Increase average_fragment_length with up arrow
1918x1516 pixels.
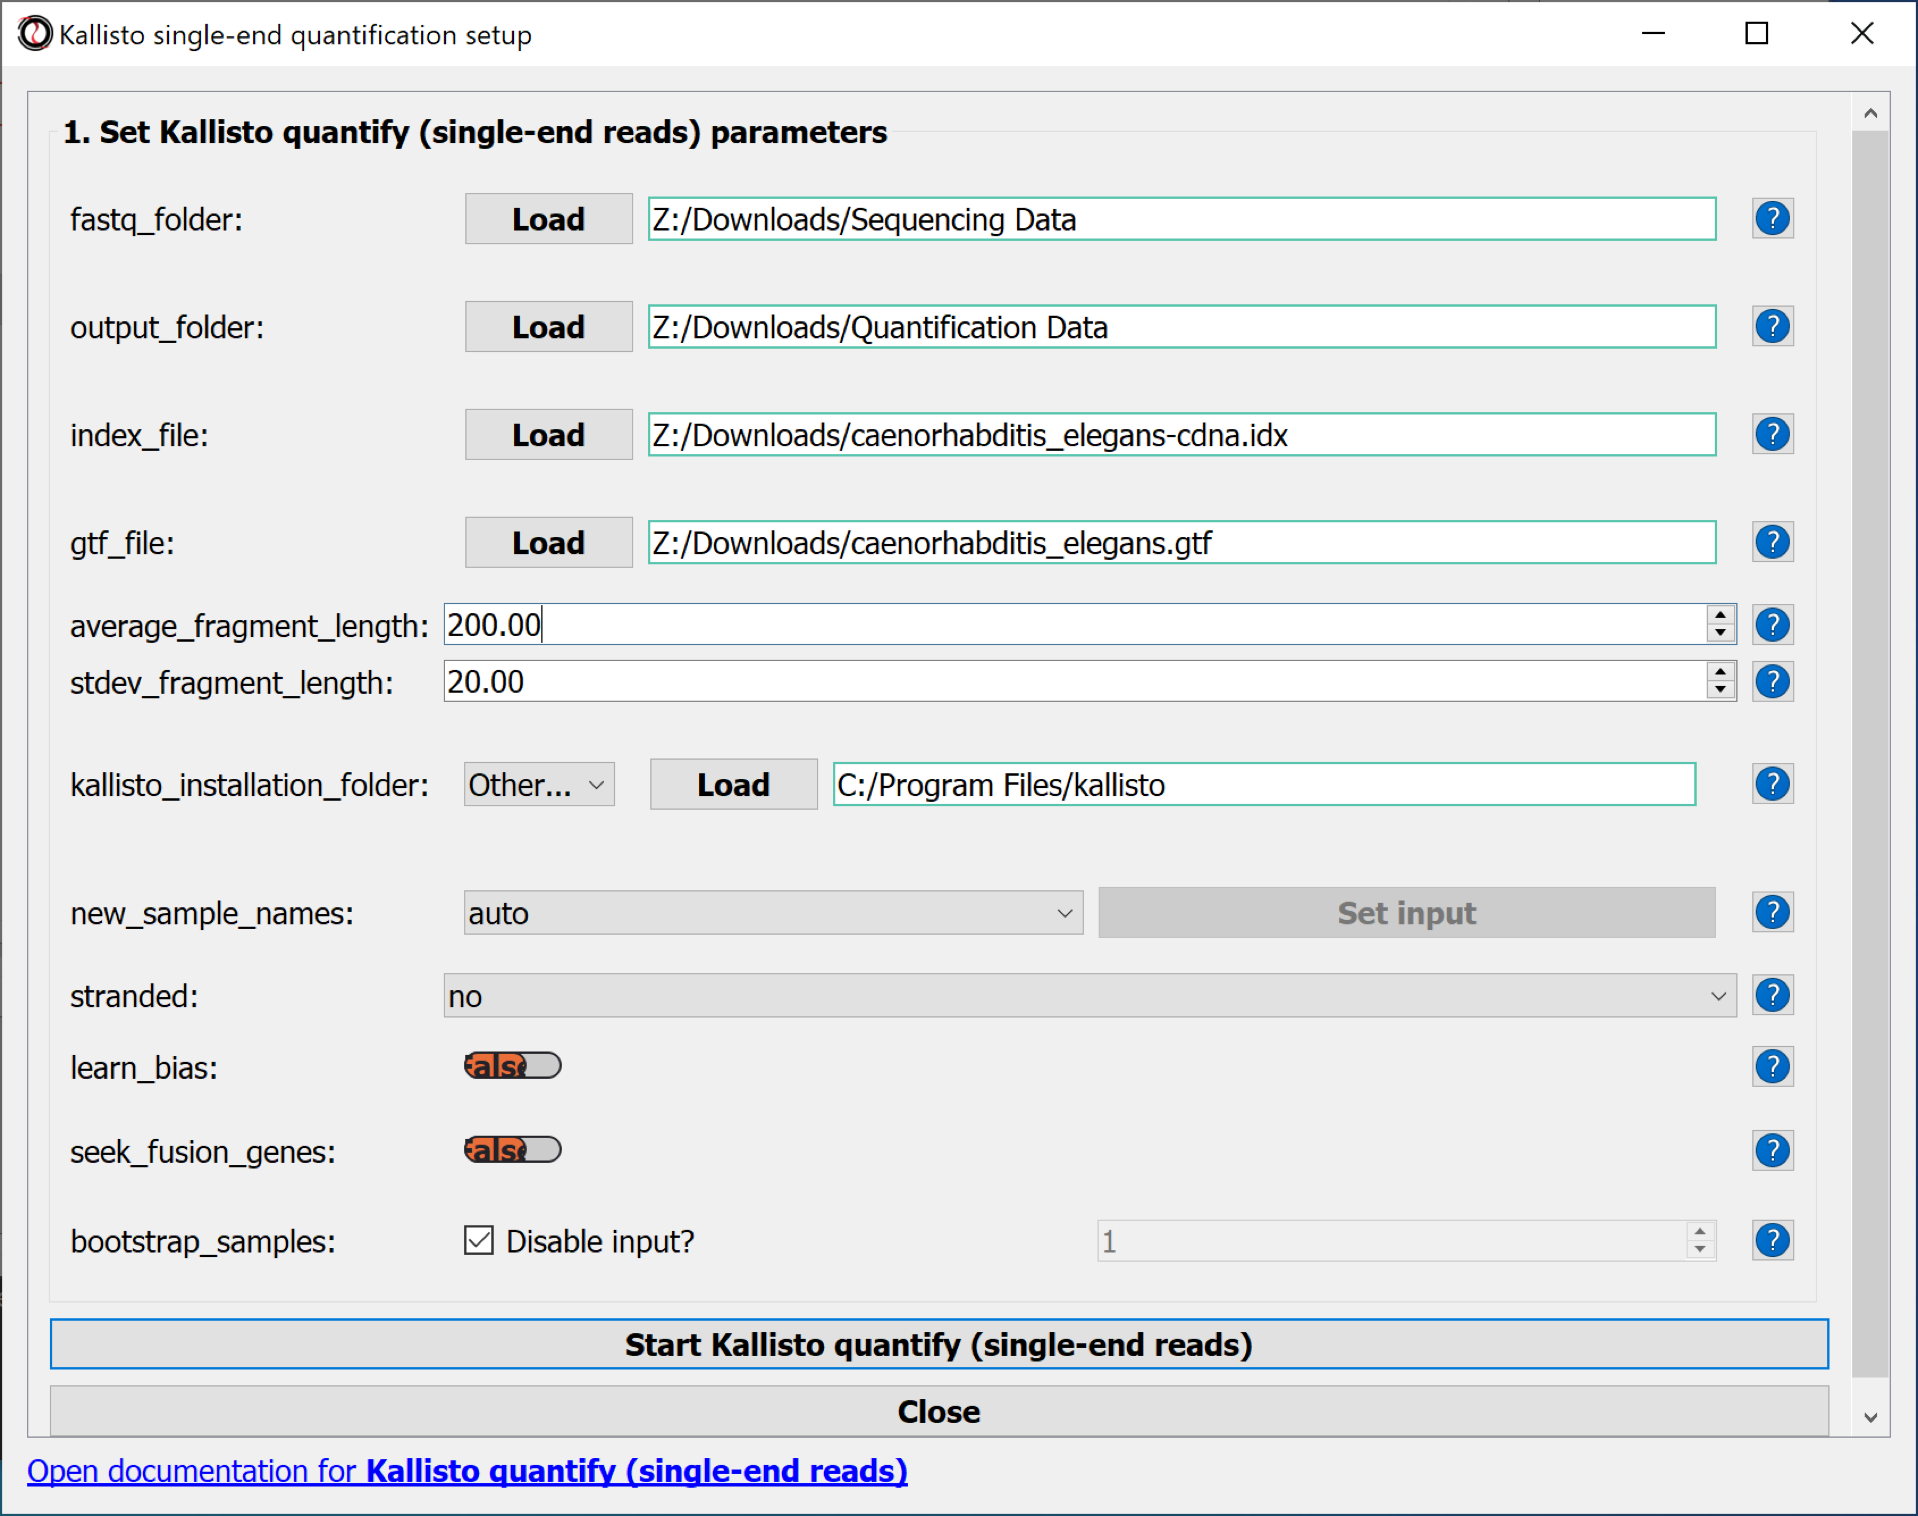tap(1720, 615)
